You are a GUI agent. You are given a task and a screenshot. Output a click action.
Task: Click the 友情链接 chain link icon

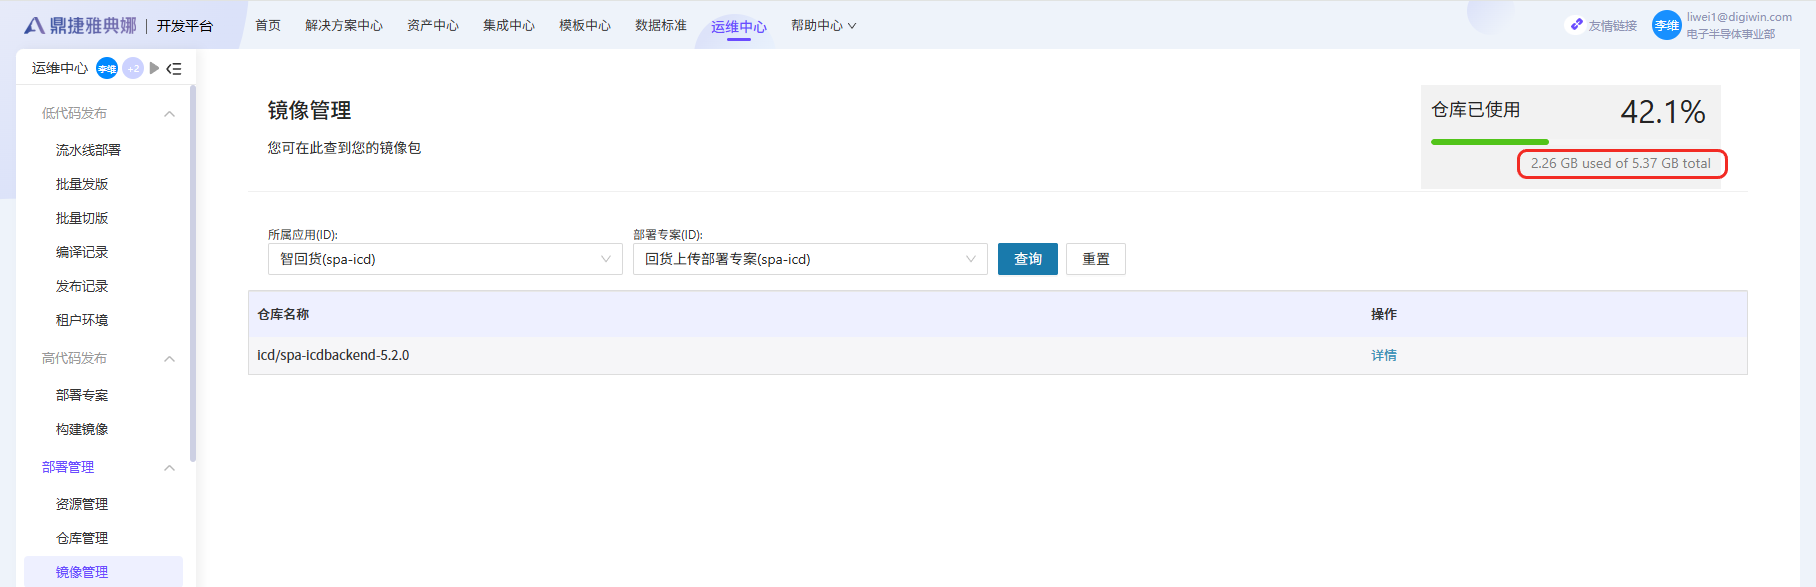pyautogui.click(x=1577, y=25)
